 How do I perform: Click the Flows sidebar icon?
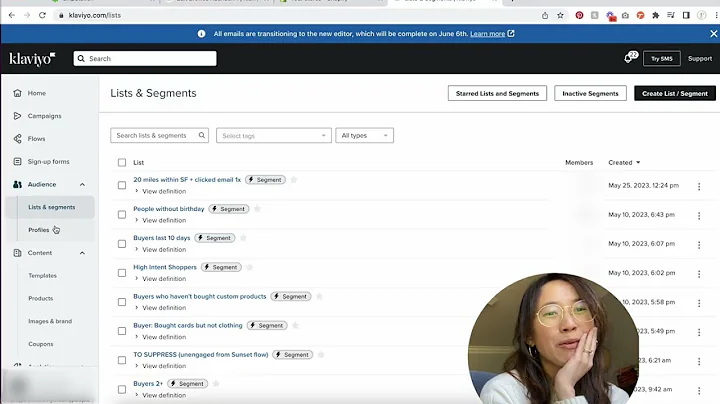coord(17,139)
